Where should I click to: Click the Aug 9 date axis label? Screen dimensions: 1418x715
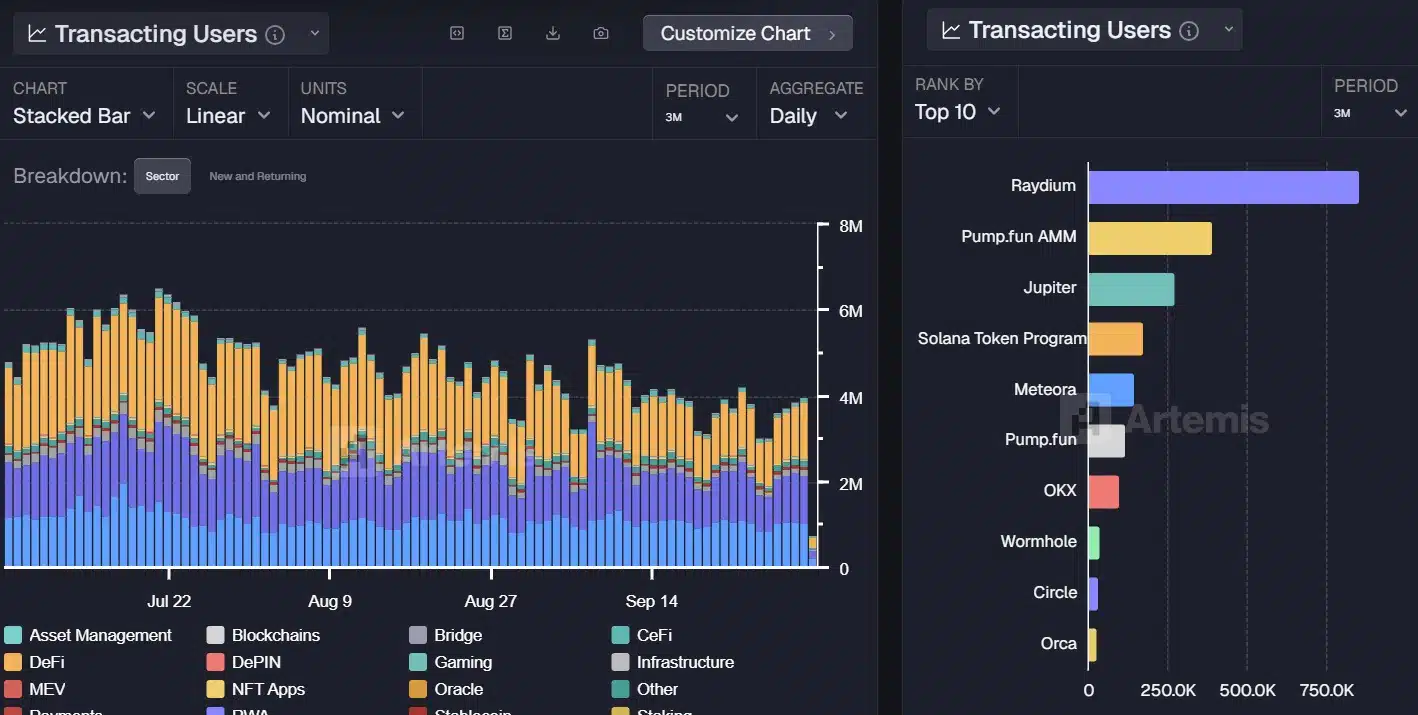(x=330, y=602)
